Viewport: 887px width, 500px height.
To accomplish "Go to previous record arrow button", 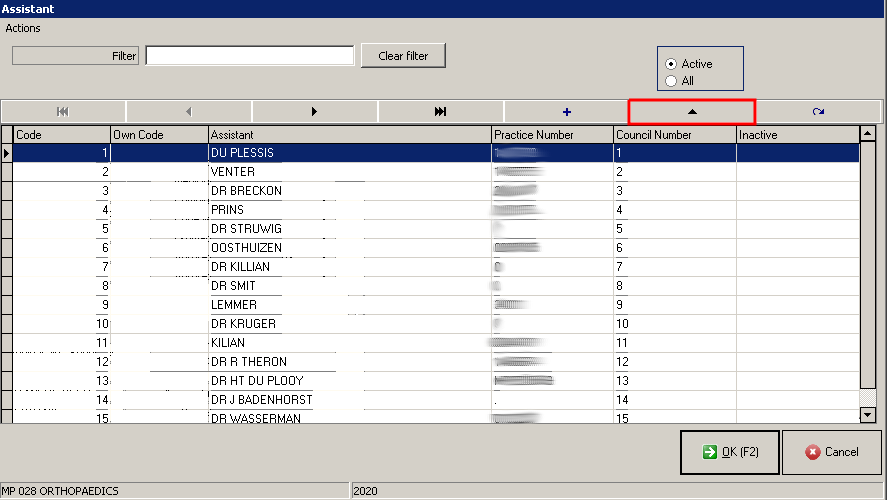I will [x=189, y=112].
